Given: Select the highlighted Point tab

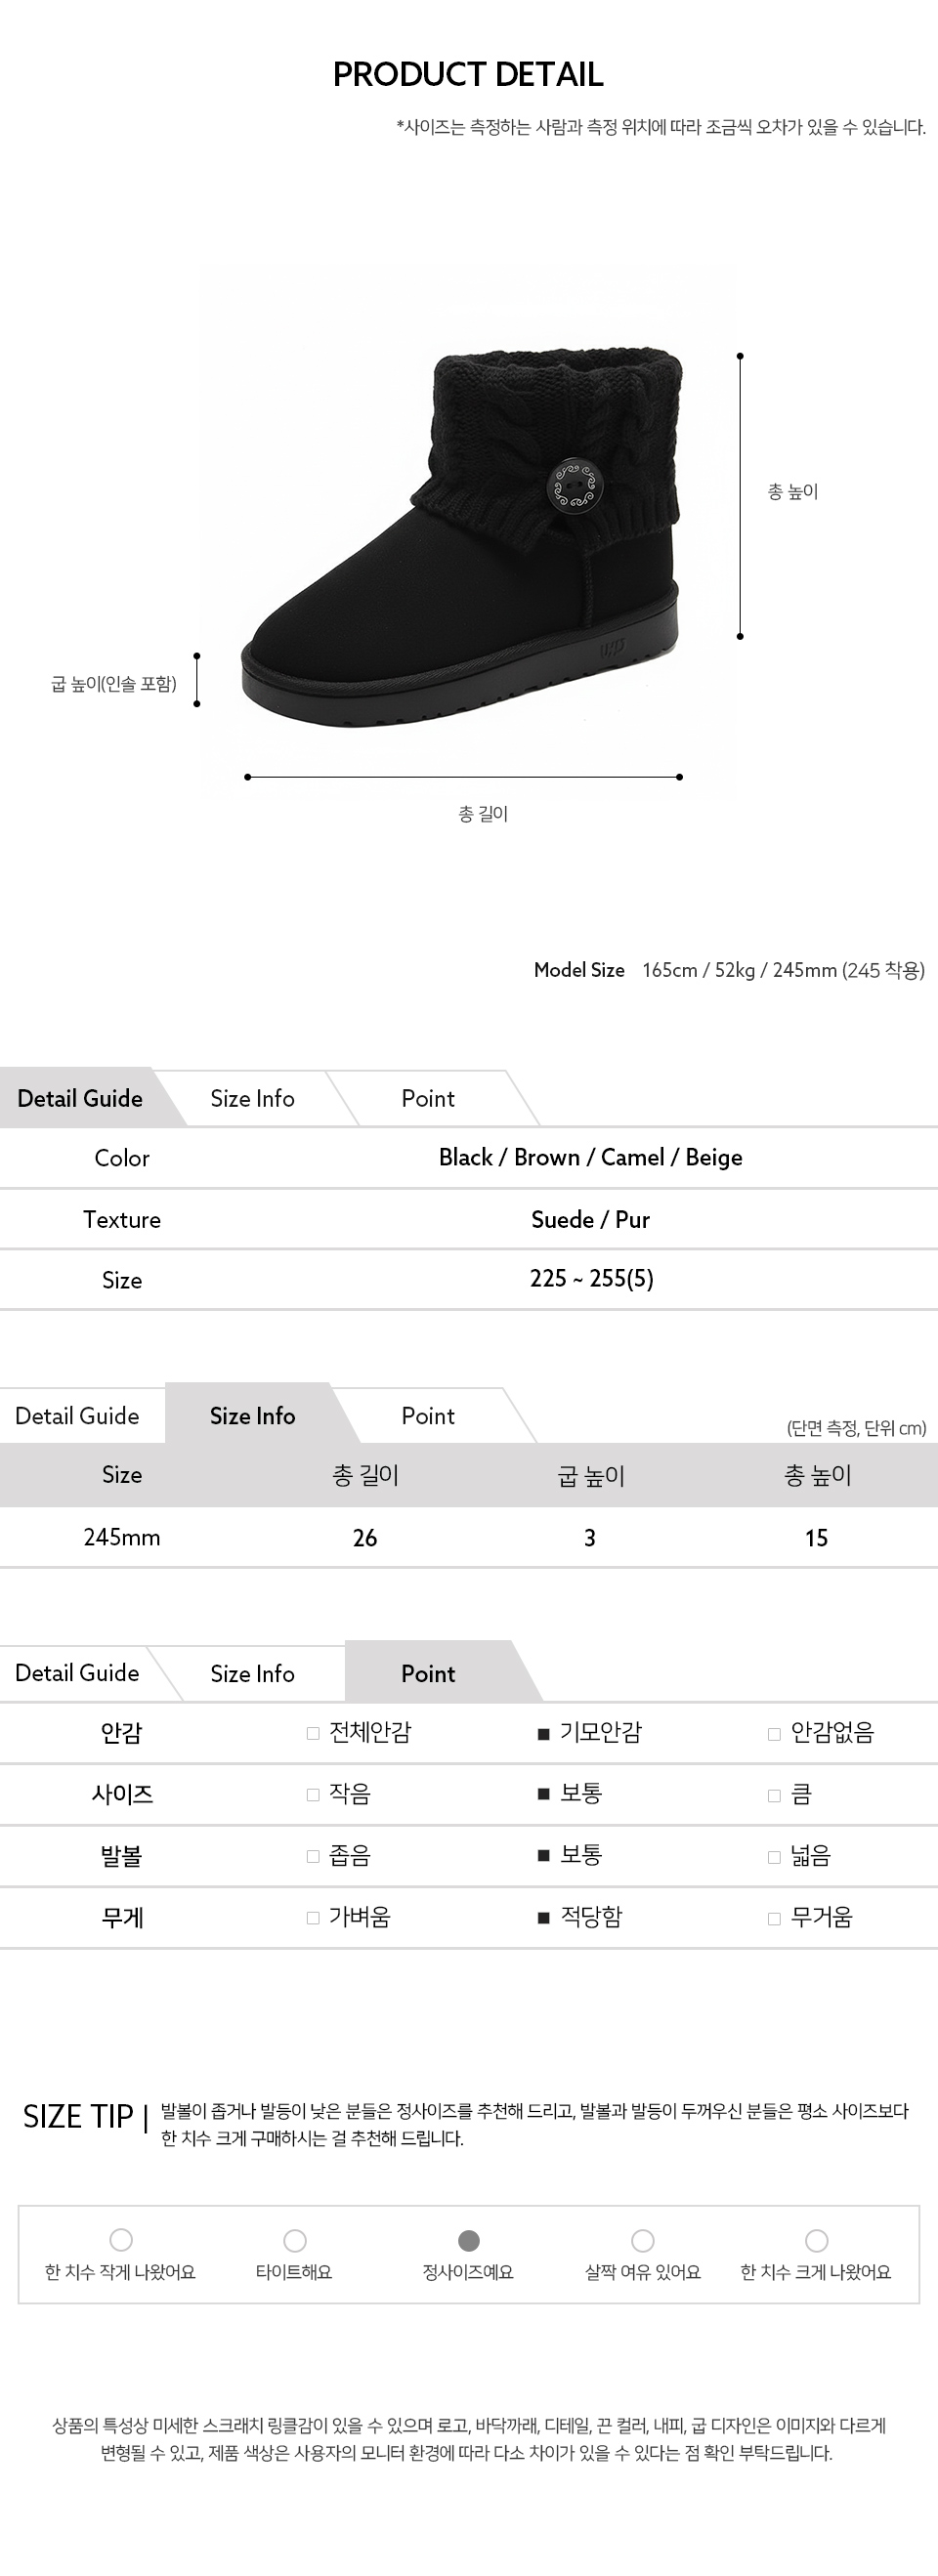Looking at the screenshot, I should click(x=428, y=1673).
